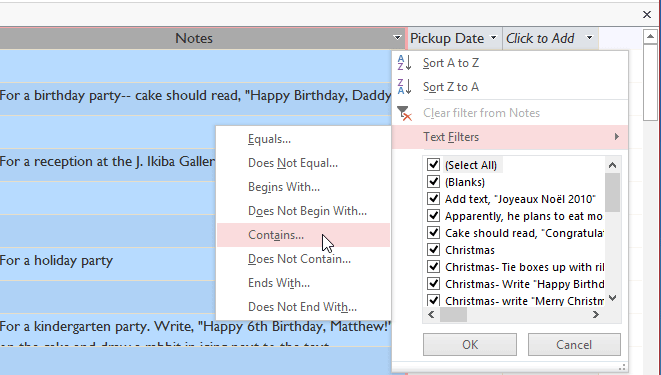The image size is (661, 375).
Task: Open the Notes column dropdown arrow
Action: [397, 38]
